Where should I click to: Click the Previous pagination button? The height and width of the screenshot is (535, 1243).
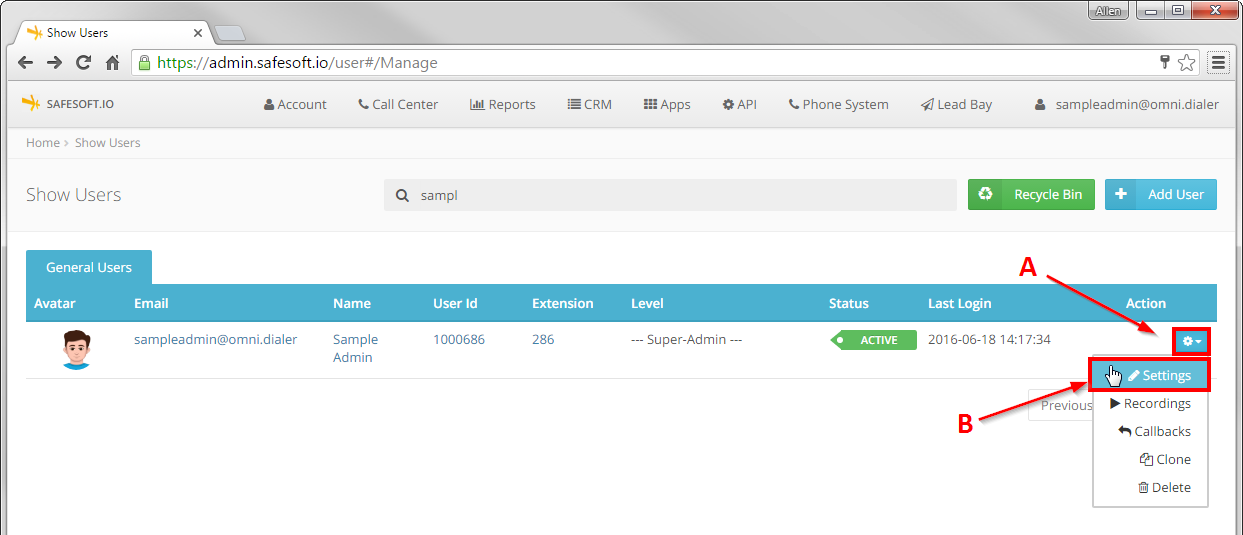coord(1061,405)
